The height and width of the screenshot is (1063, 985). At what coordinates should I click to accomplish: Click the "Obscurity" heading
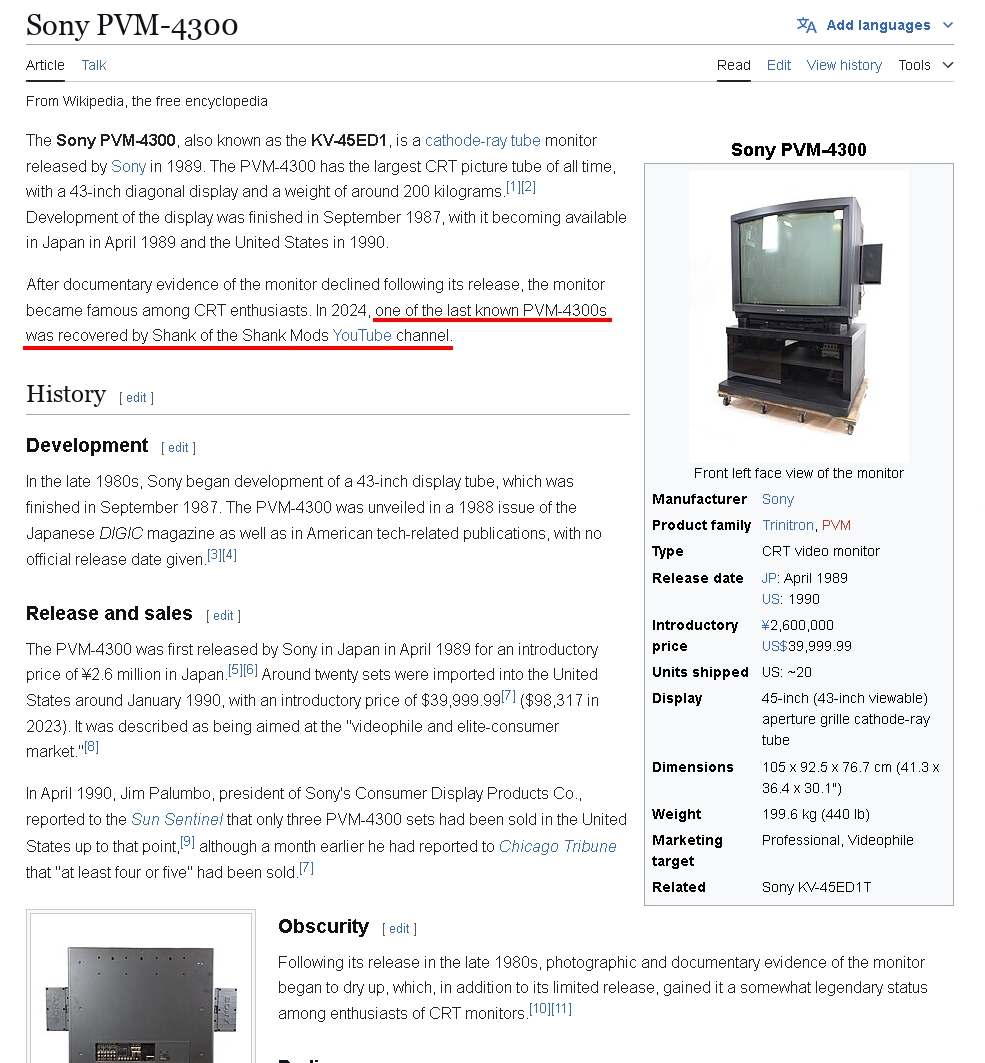point(323,927)
